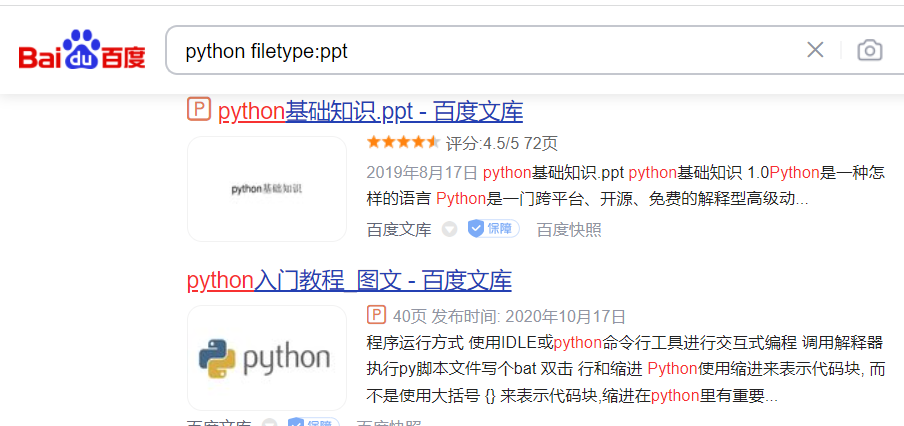Click 百度文库 source under first result
The image size is (904, 426).
click(399, 230)
